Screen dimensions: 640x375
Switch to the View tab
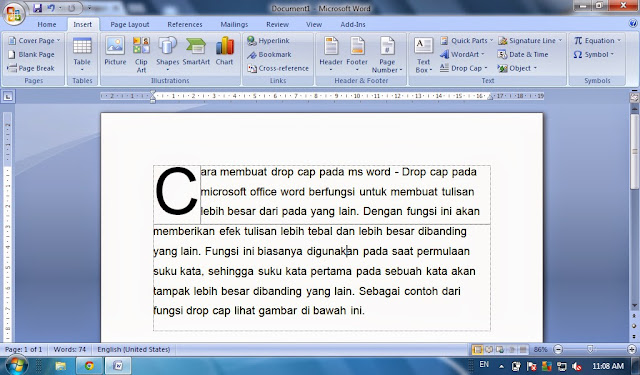point(314,24)
